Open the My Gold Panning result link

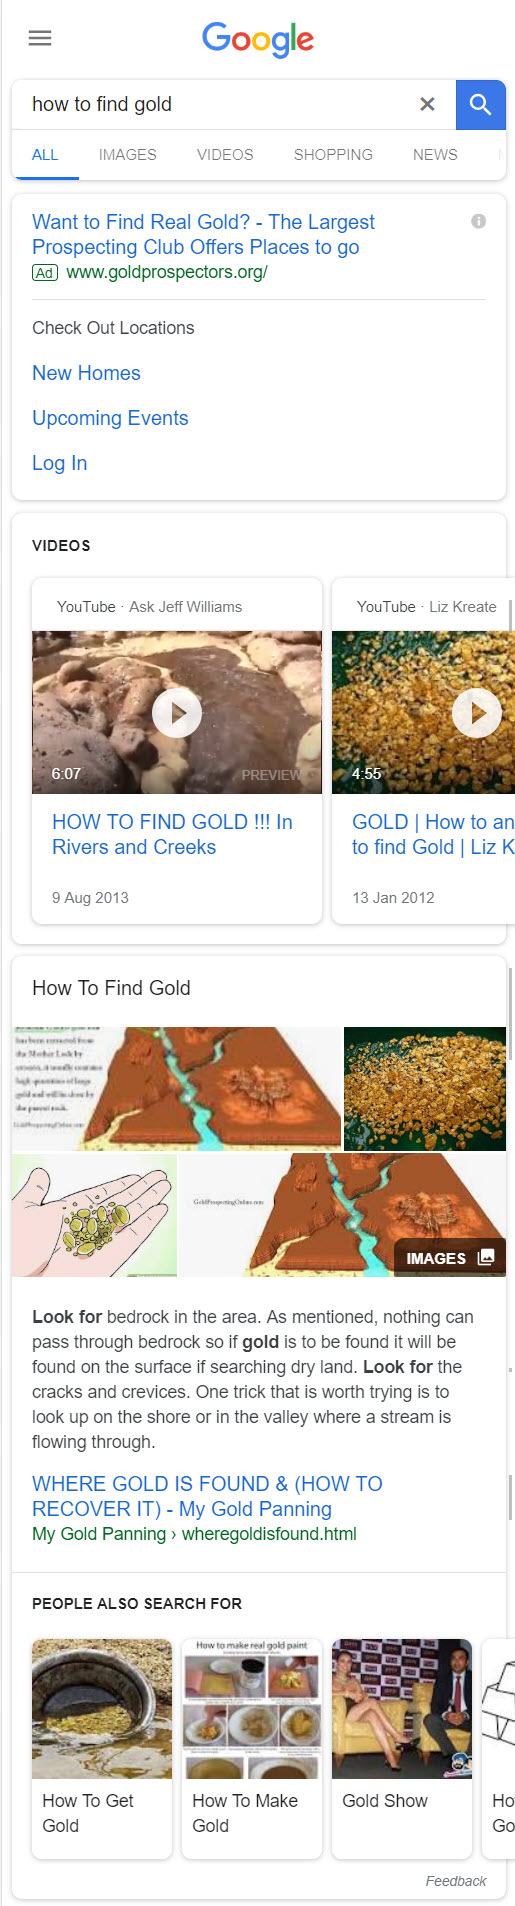[x=207, y=1496]
